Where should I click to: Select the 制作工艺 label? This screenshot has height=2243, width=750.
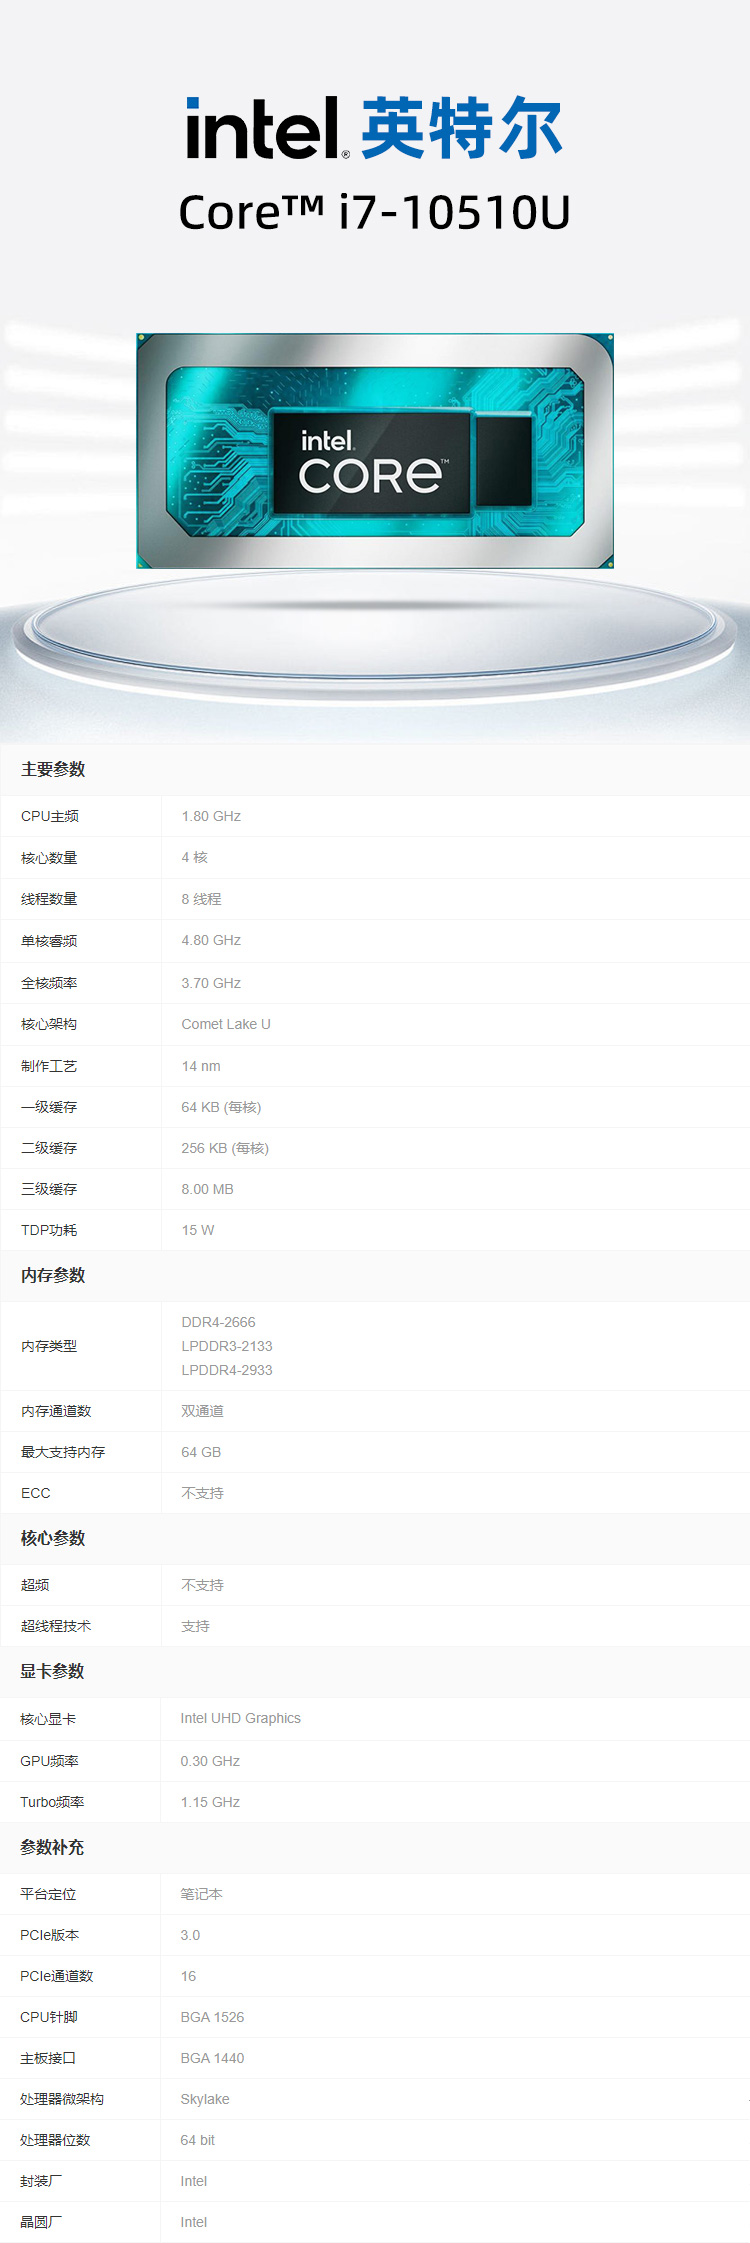coord(49,1066)
